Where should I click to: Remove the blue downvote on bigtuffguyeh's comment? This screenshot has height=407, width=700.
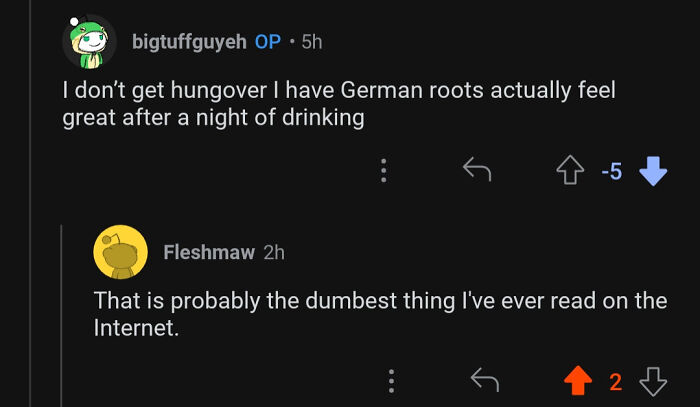[652, 172]
